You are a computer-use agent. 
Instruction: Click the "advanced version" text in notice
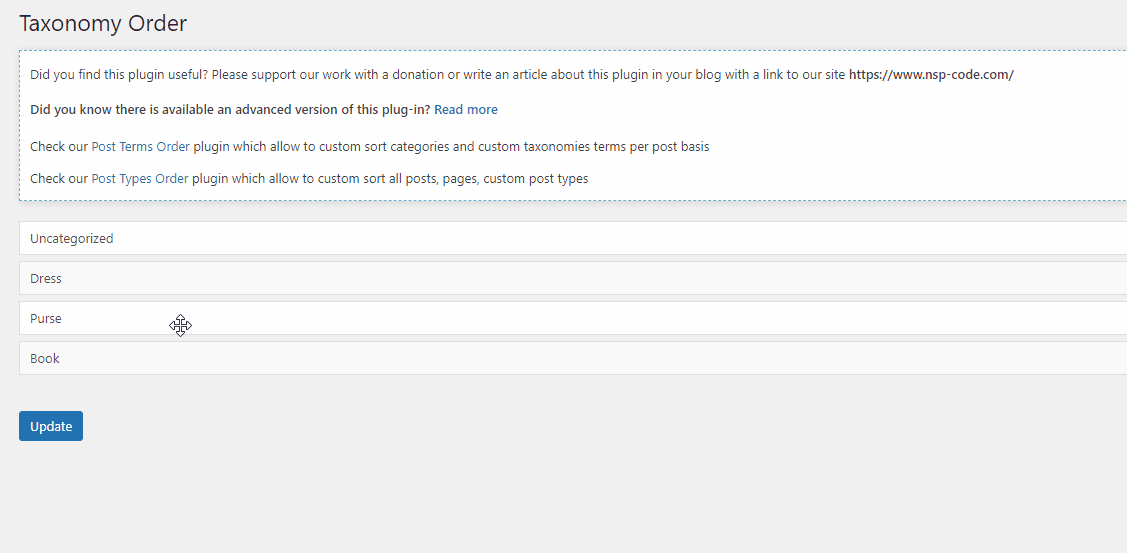tap(292, 110)
